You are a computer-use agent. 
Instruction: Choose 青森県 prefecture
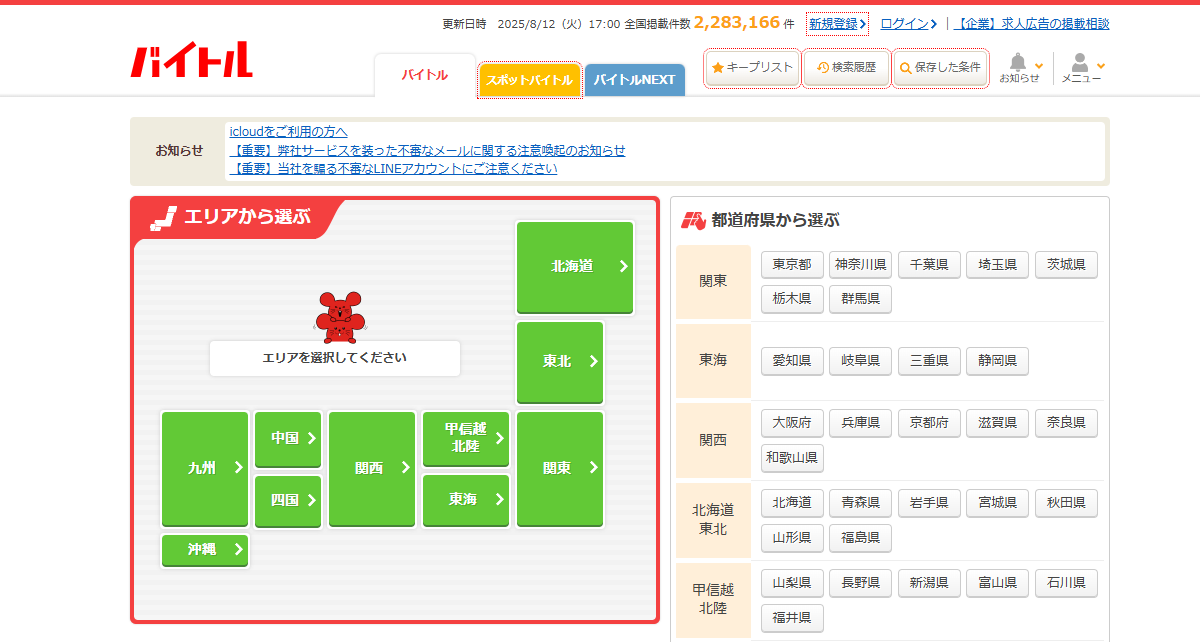coord(860,503)
